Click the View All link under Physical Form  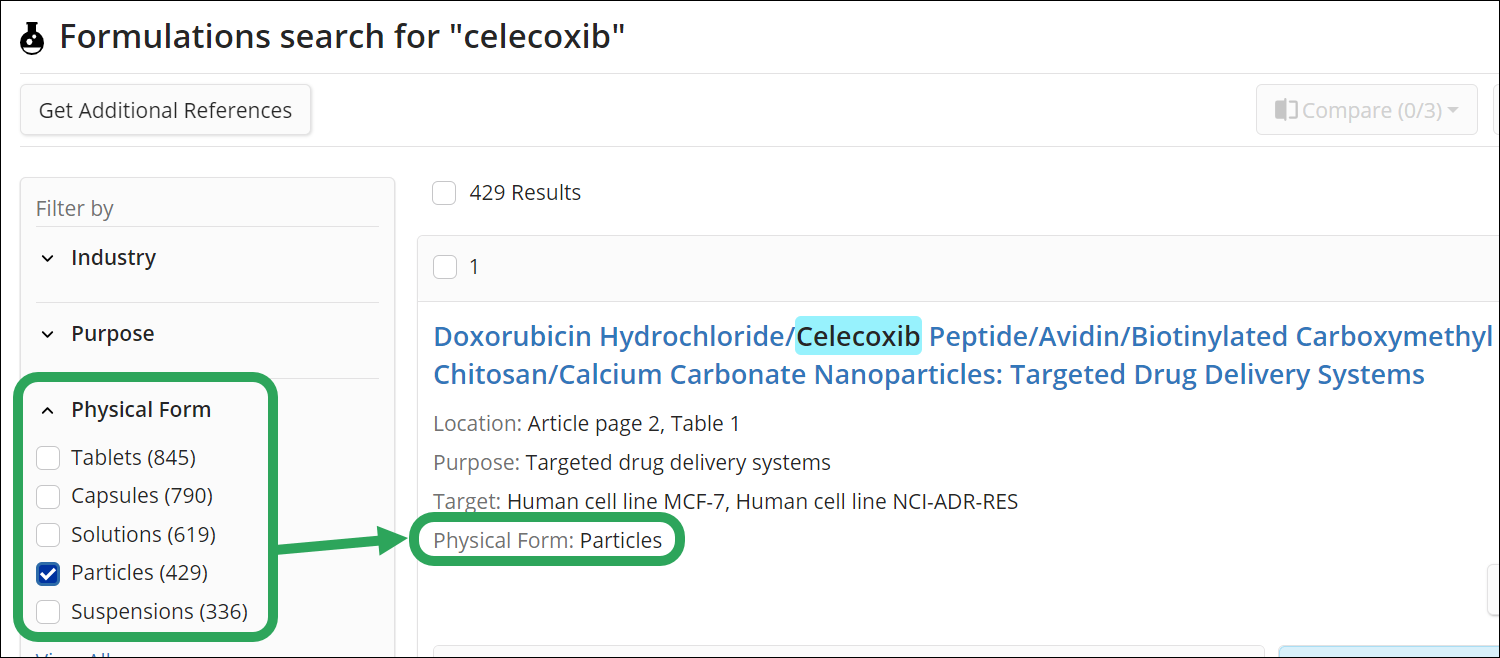coord(70,653)
